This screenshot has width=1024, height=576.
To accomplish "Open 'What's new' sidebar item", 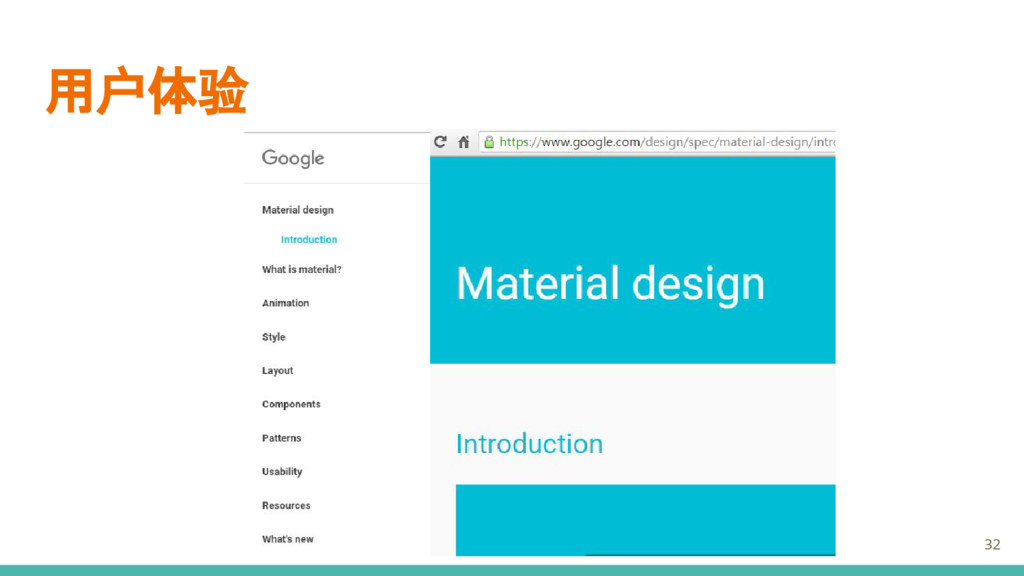I will tap(288, 539).
